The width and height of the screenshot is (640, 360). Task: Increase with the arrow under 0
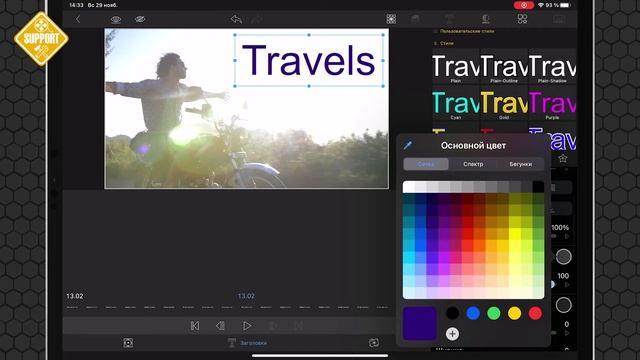click(x=567, y=333)
